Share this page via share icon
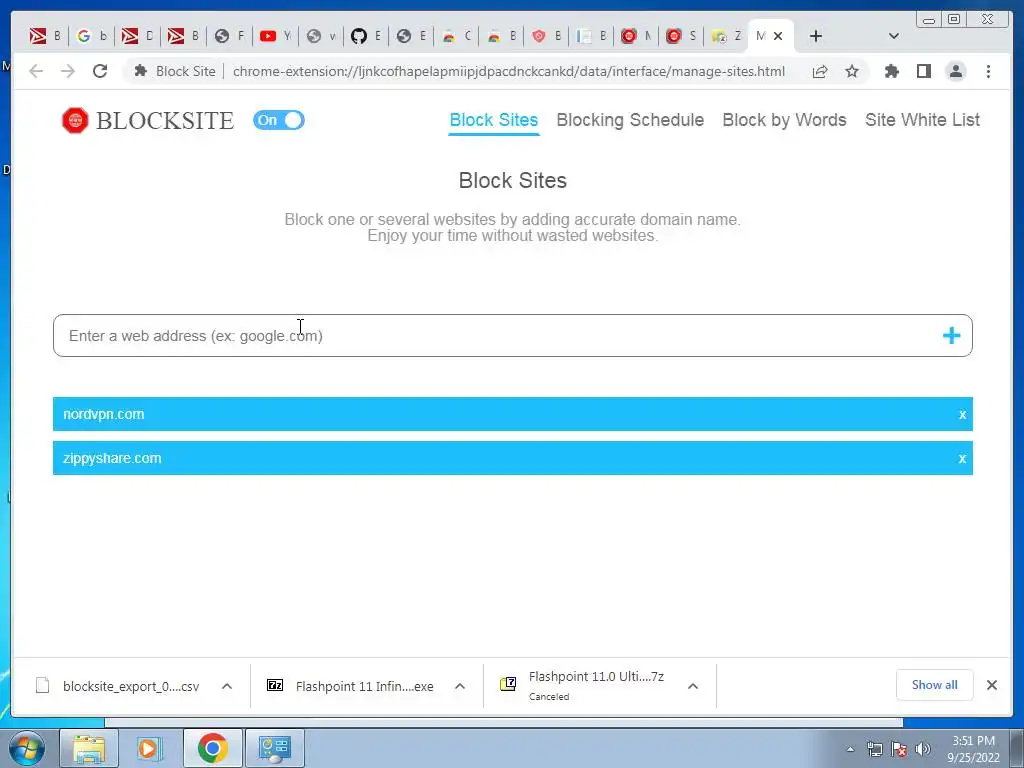1024x768 pixels. pyautogui.click(x=820, y=71)
